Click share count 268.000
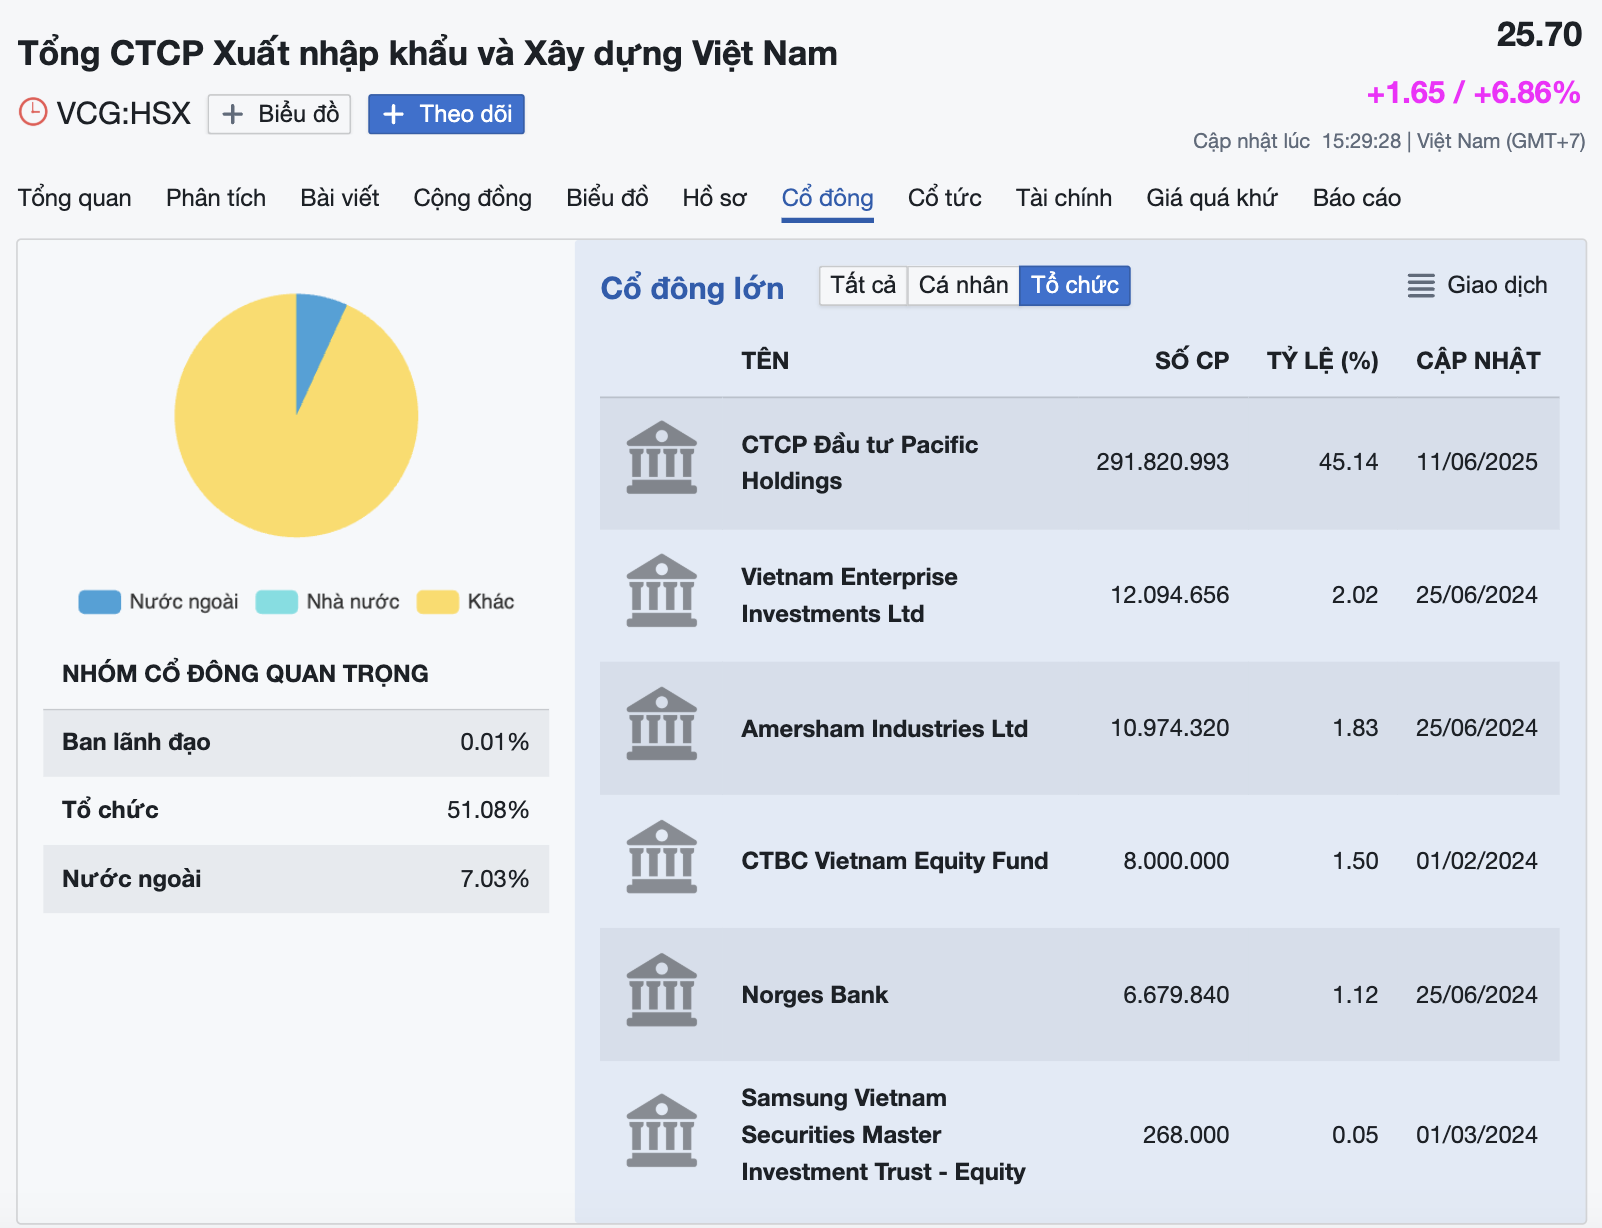Screen dimensions: 1602x1228 click(1186, 1135)
